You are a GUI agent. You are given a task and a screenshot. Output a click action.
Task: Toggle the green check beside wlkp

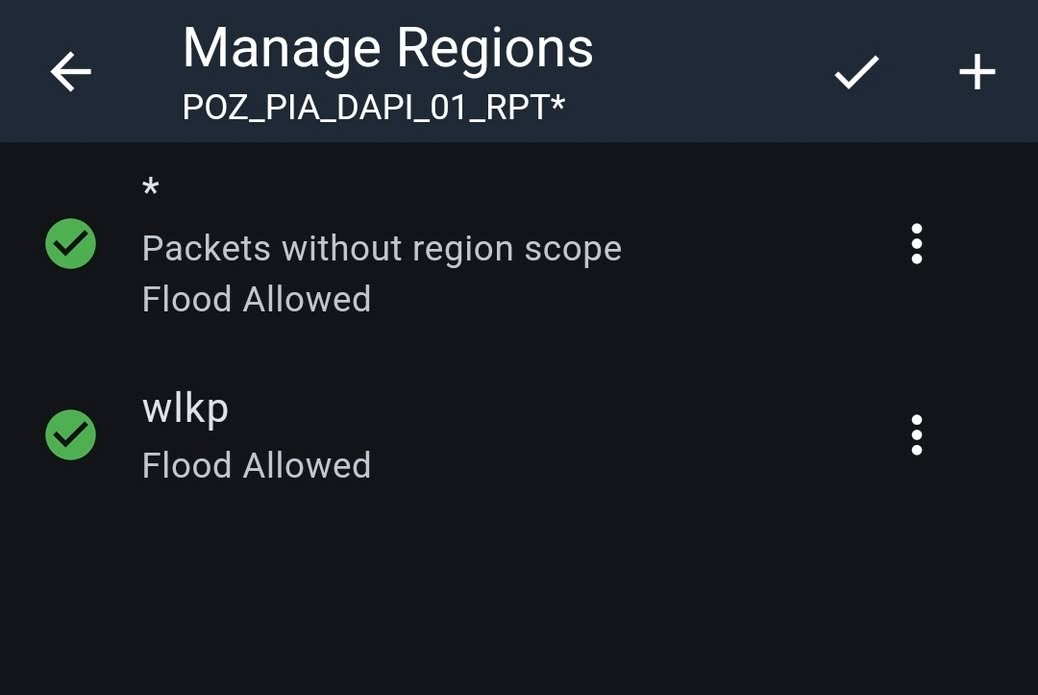tap(71, 435)
